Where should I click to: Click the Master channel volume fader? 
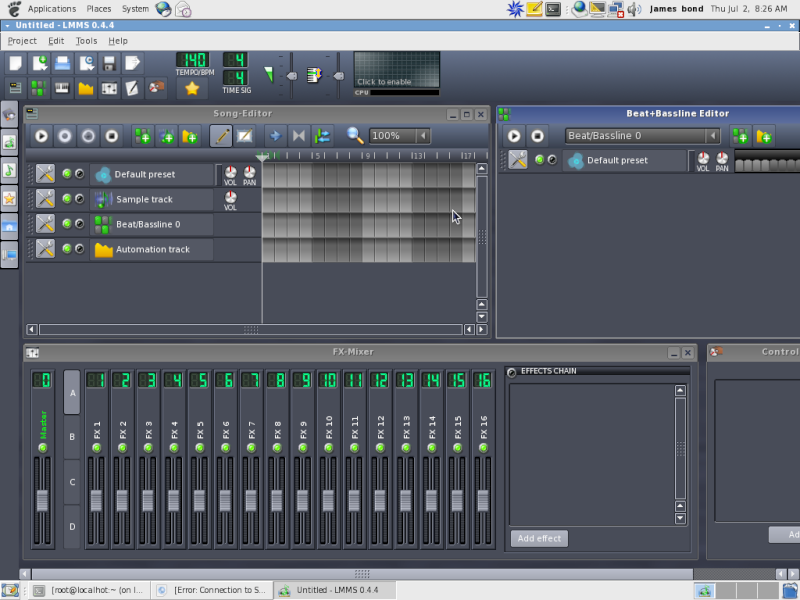coord(42,501)
